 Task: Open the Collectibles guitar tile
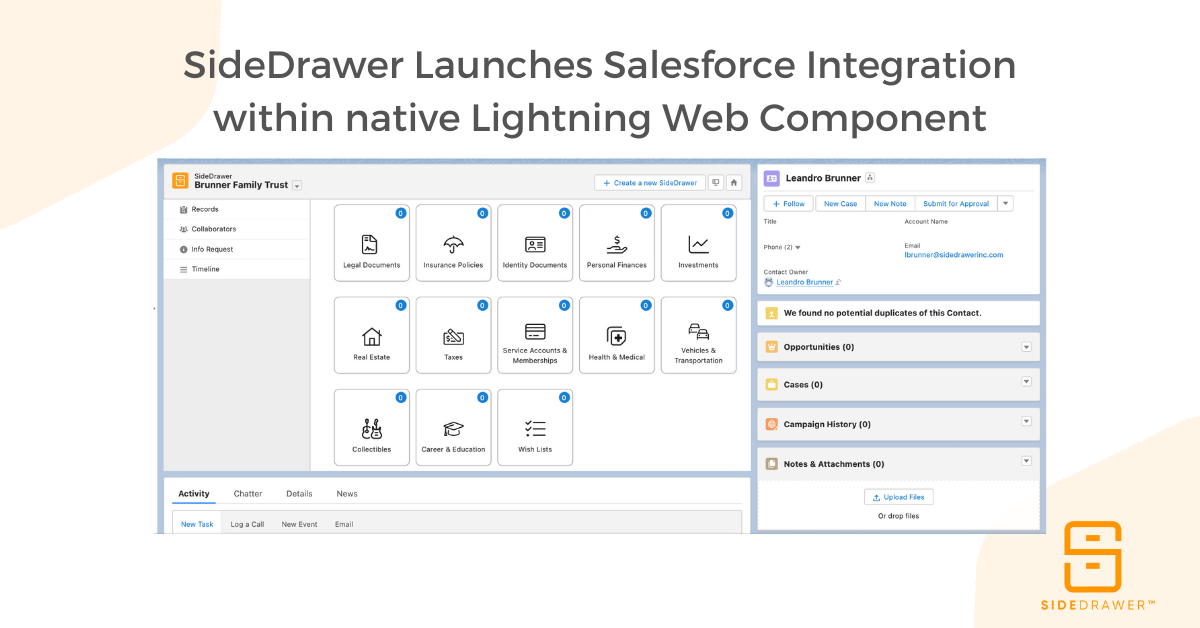click(x=371, y=428)
